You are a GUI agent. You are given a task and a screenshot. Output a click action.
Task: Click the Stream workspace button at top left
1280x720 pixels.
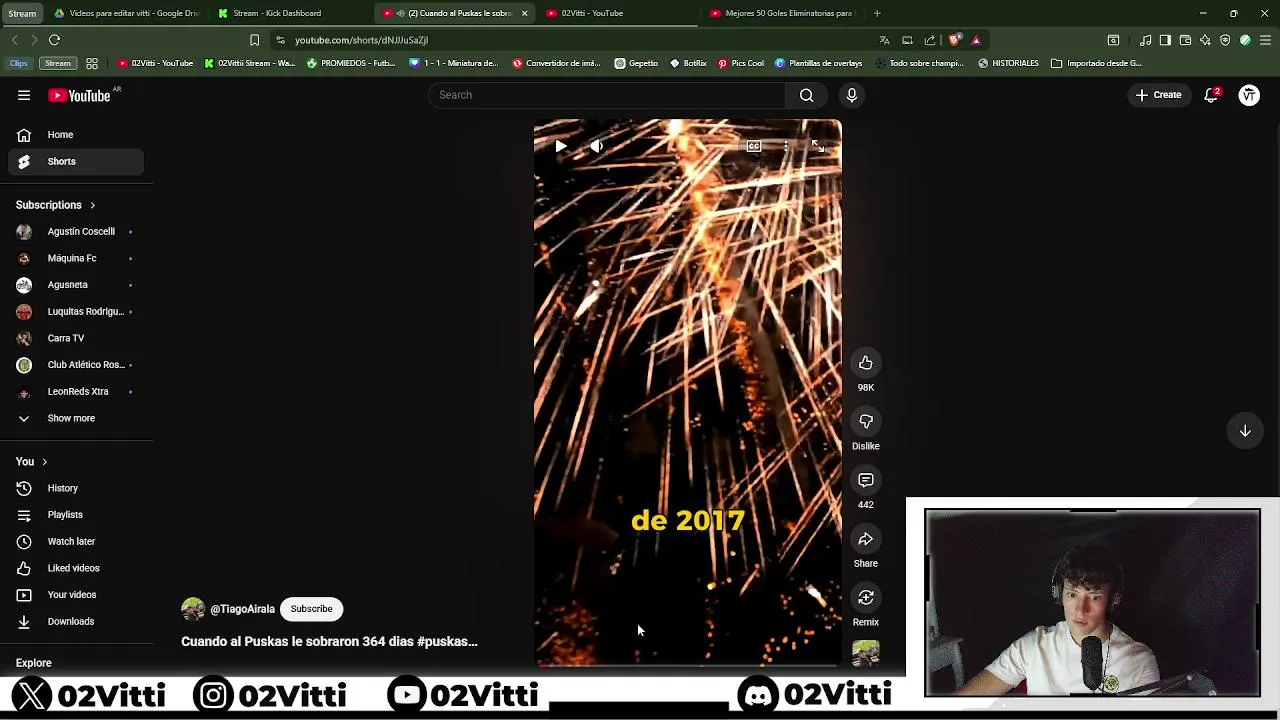tap(22, 13)
